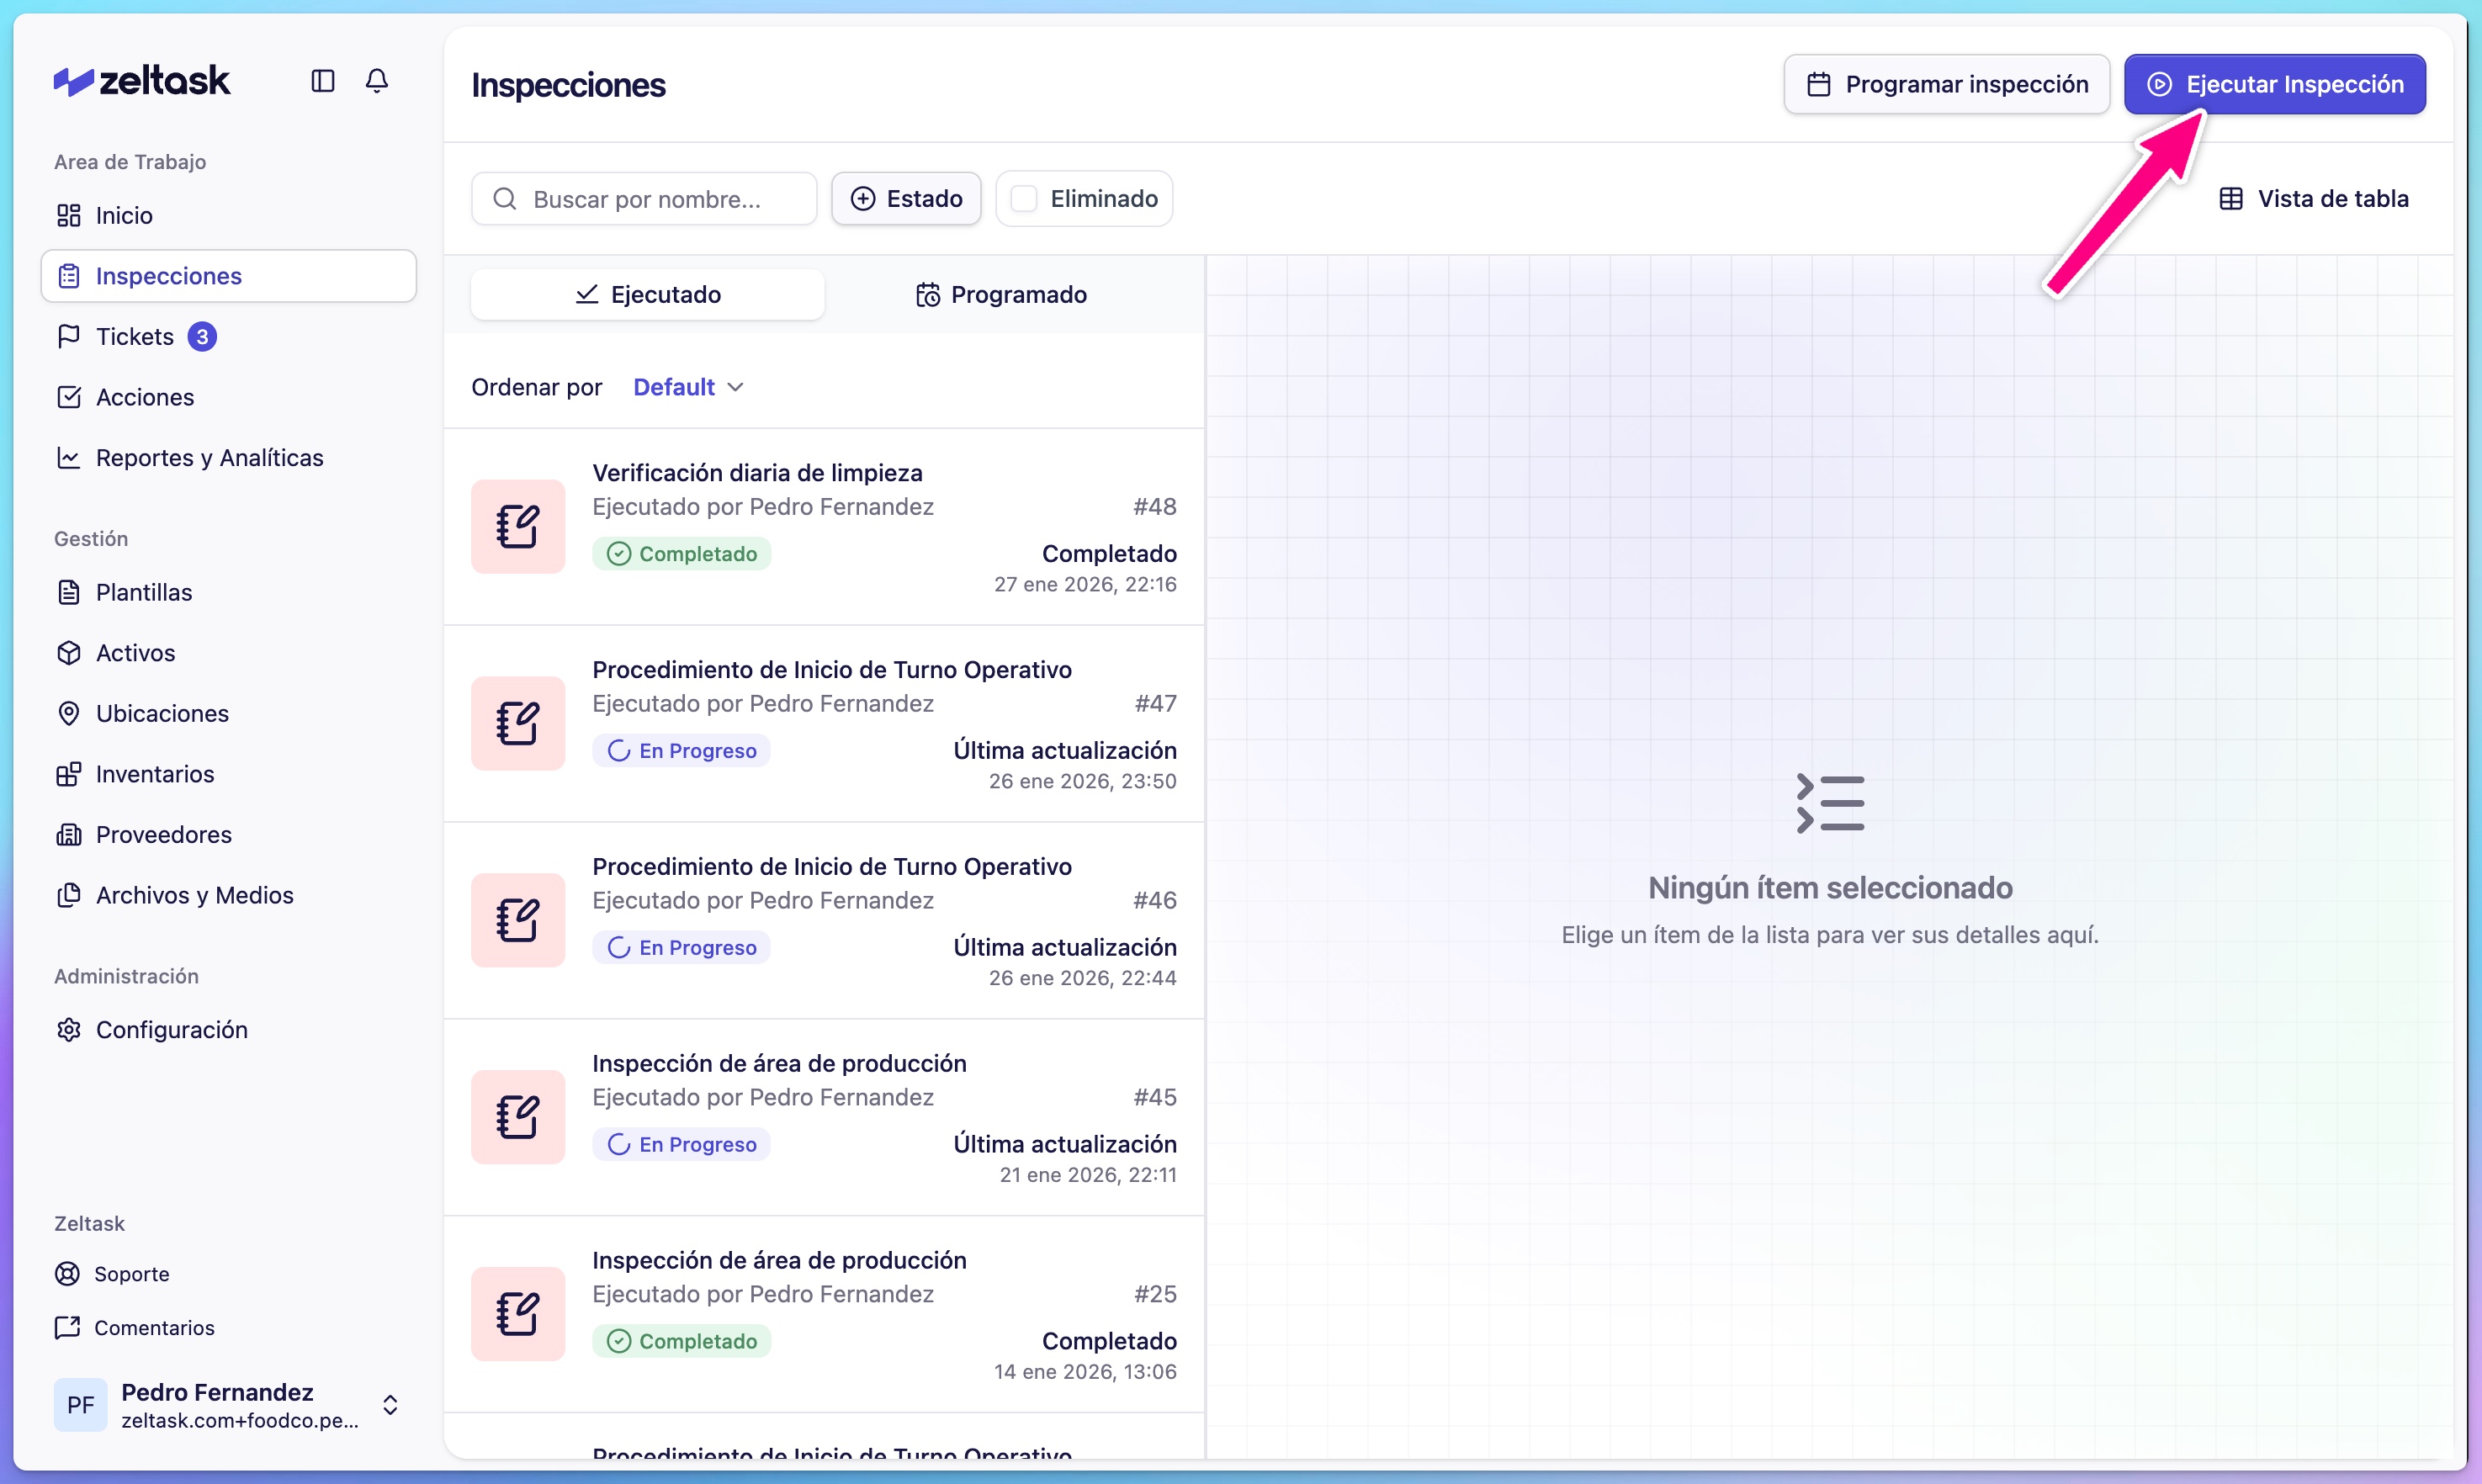Viewport: 2482px width, 1484px height.
Task: Open the Configuración gear icon
Action: 69,1030
